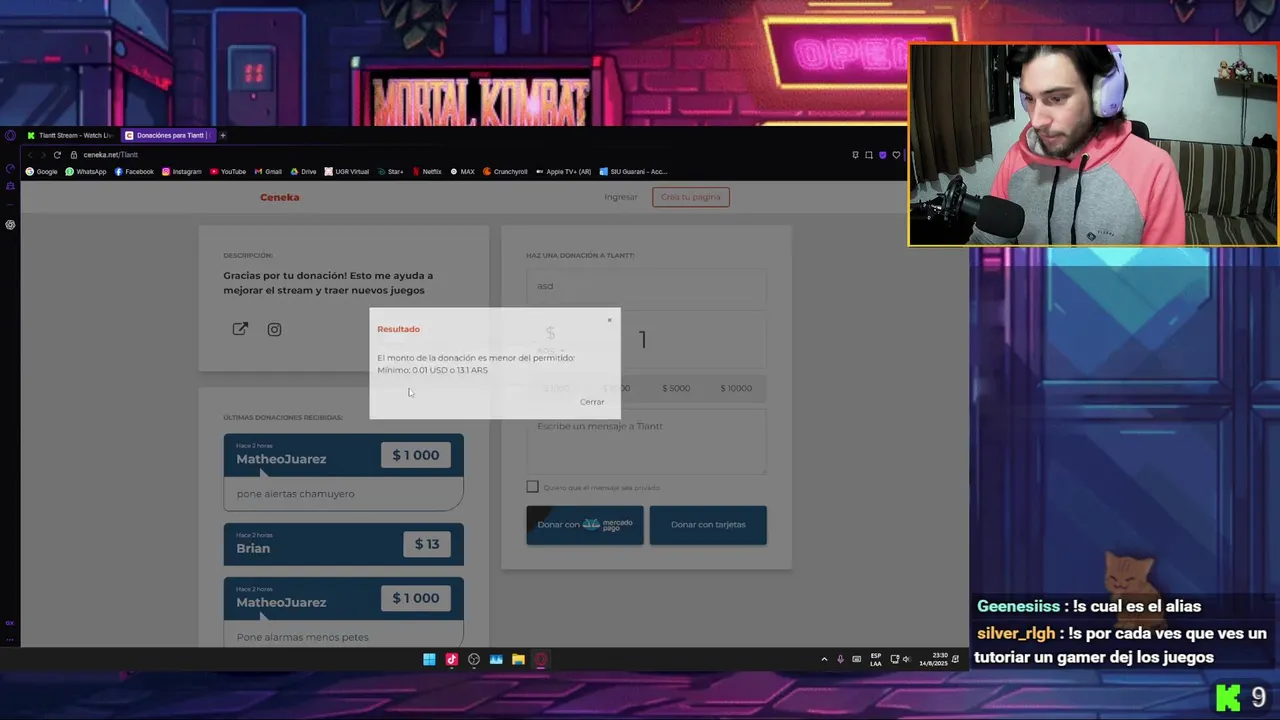The image size is (1280, 720).
Task: Open Star+ bookmark
Action: point(390,172)
